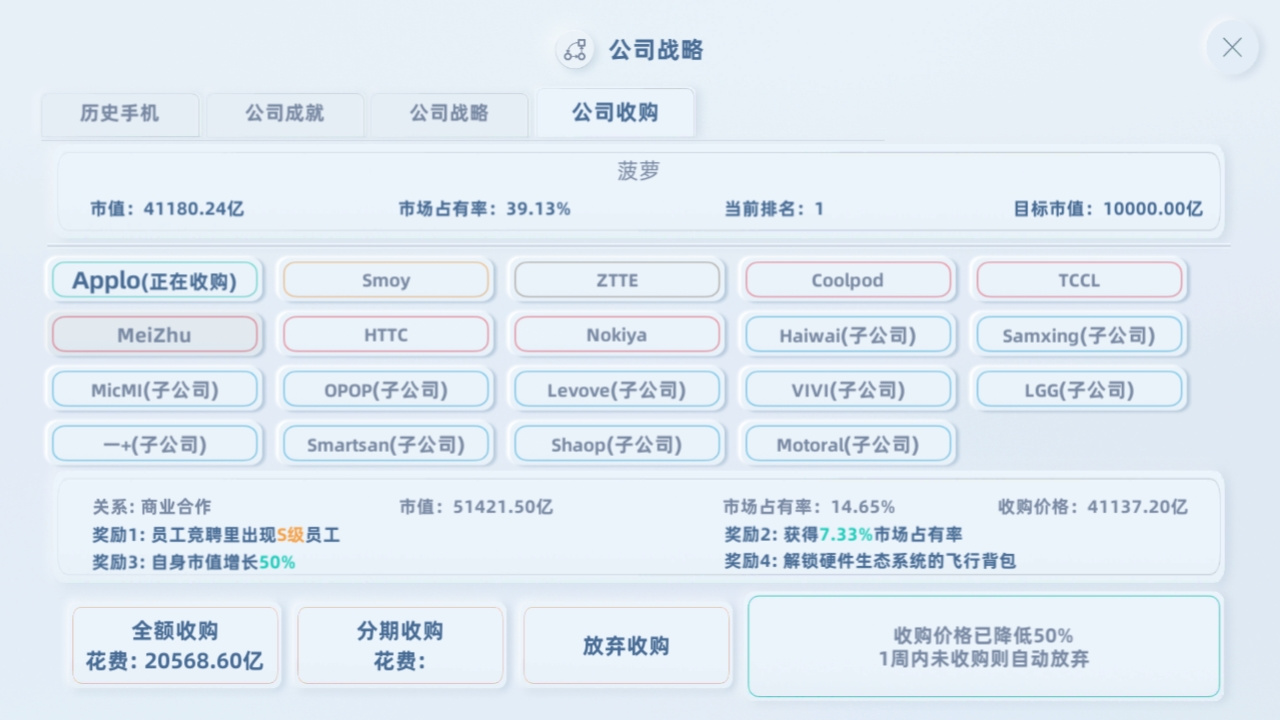Click target 市值: 51421.50亿 text

[476, 507]
